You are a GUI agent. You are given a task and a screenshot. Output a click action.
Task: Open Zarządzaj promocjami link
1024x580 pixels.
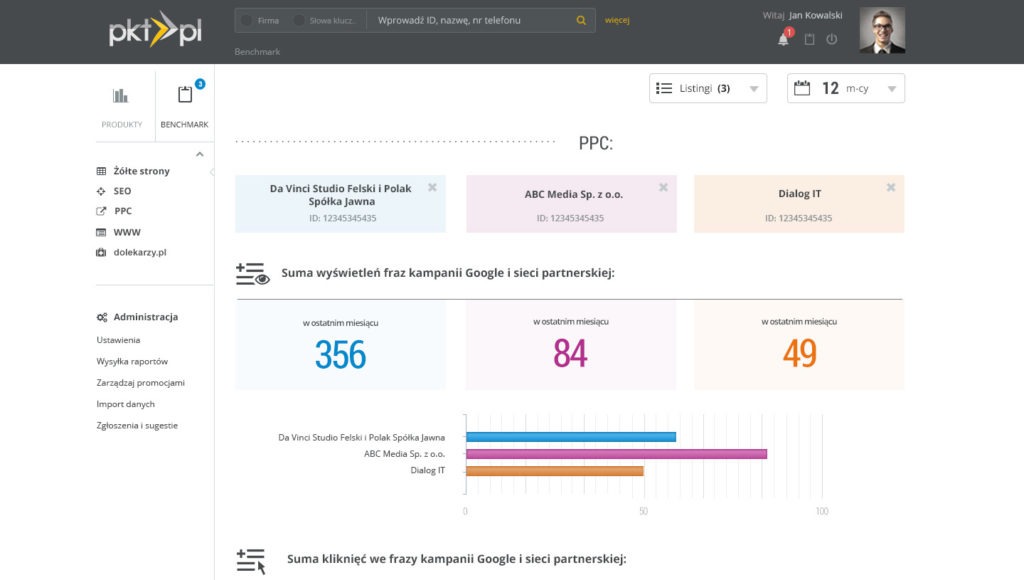(140, 383)
